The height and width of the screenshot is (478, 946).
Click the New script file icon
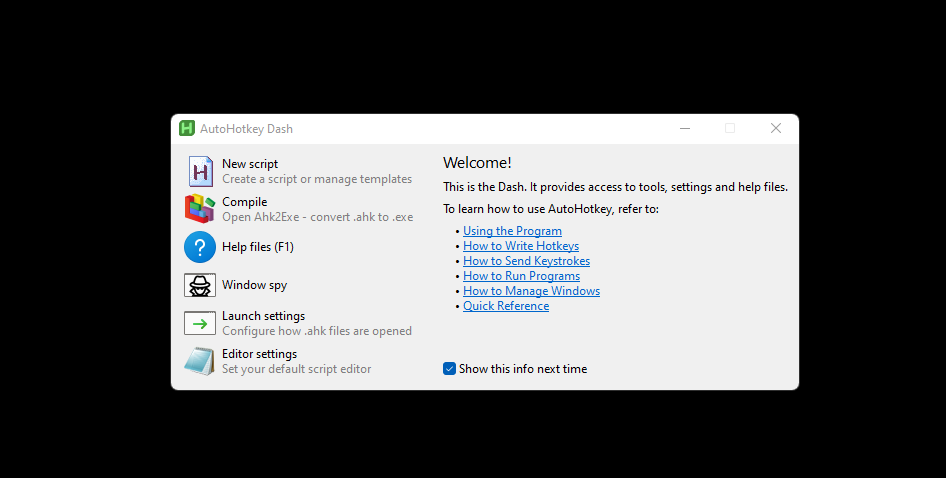pos(200,171)
